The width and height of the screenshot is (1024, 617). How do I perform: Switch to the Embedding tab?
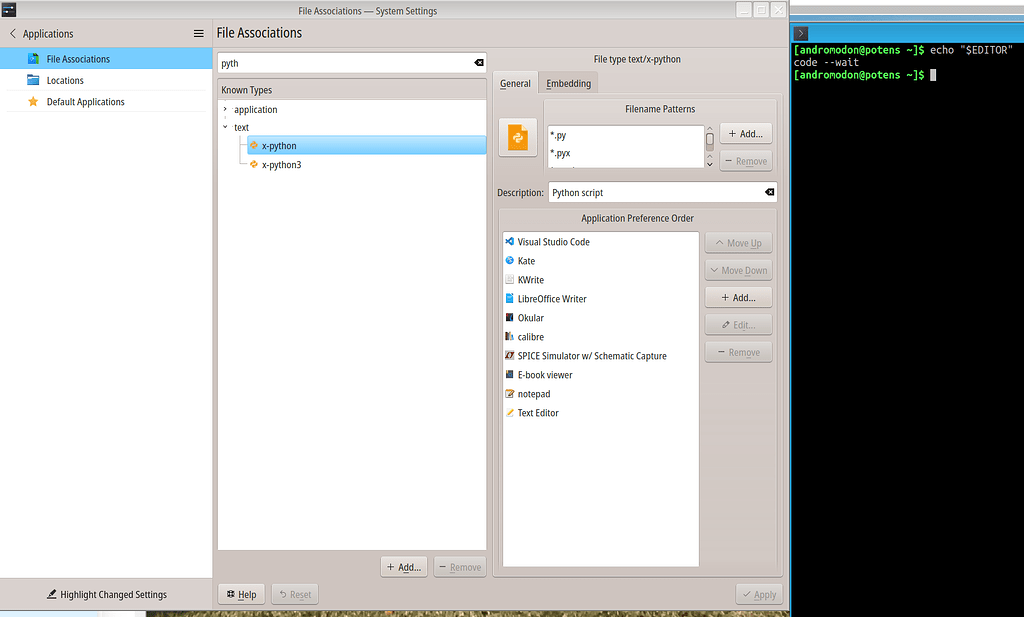pos(568,83)
